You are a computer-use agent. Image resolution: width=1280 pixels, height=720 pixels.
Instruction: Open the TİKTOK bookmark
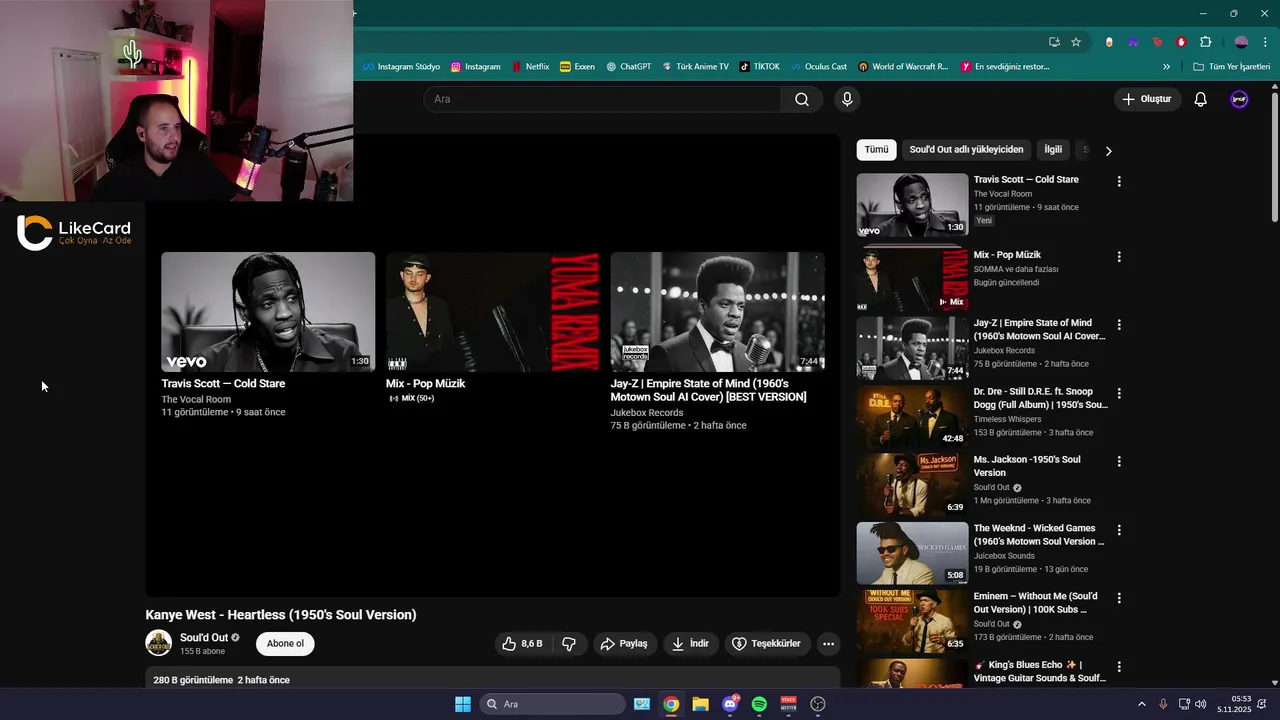coord(759,67)
